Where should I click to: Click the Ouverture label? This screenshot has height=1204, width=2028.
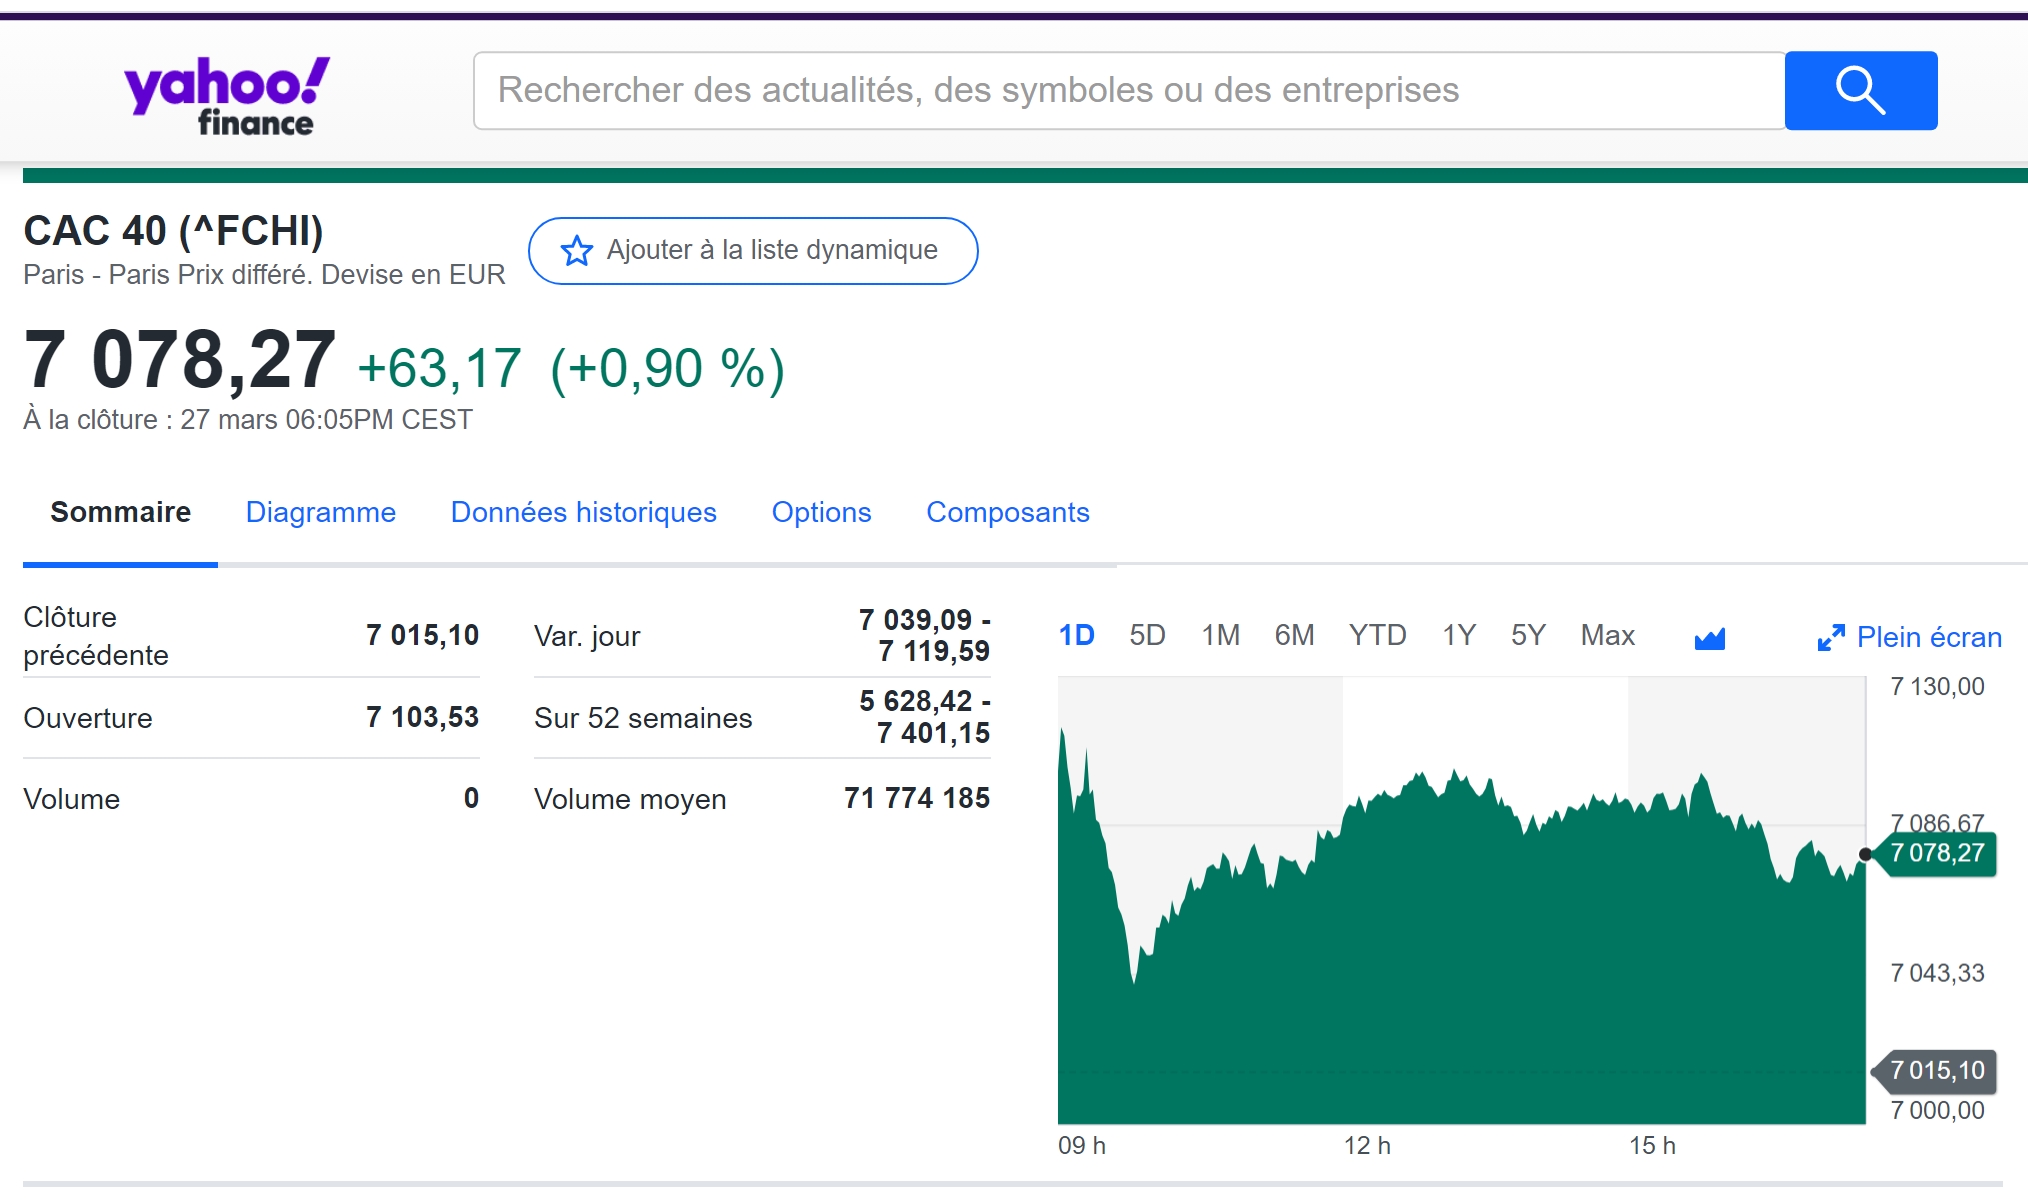[x=88, y=718]
